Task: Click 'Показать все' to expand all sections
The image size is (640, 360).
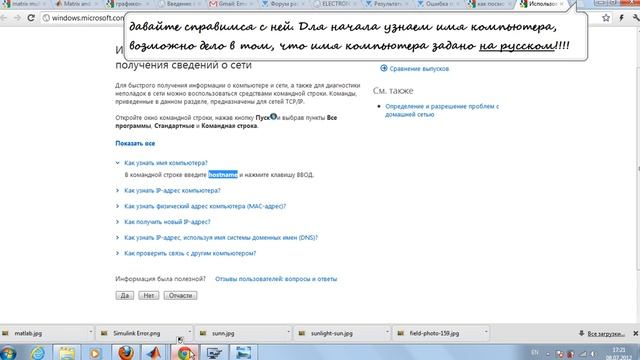Action: click(x=135, y=143)
